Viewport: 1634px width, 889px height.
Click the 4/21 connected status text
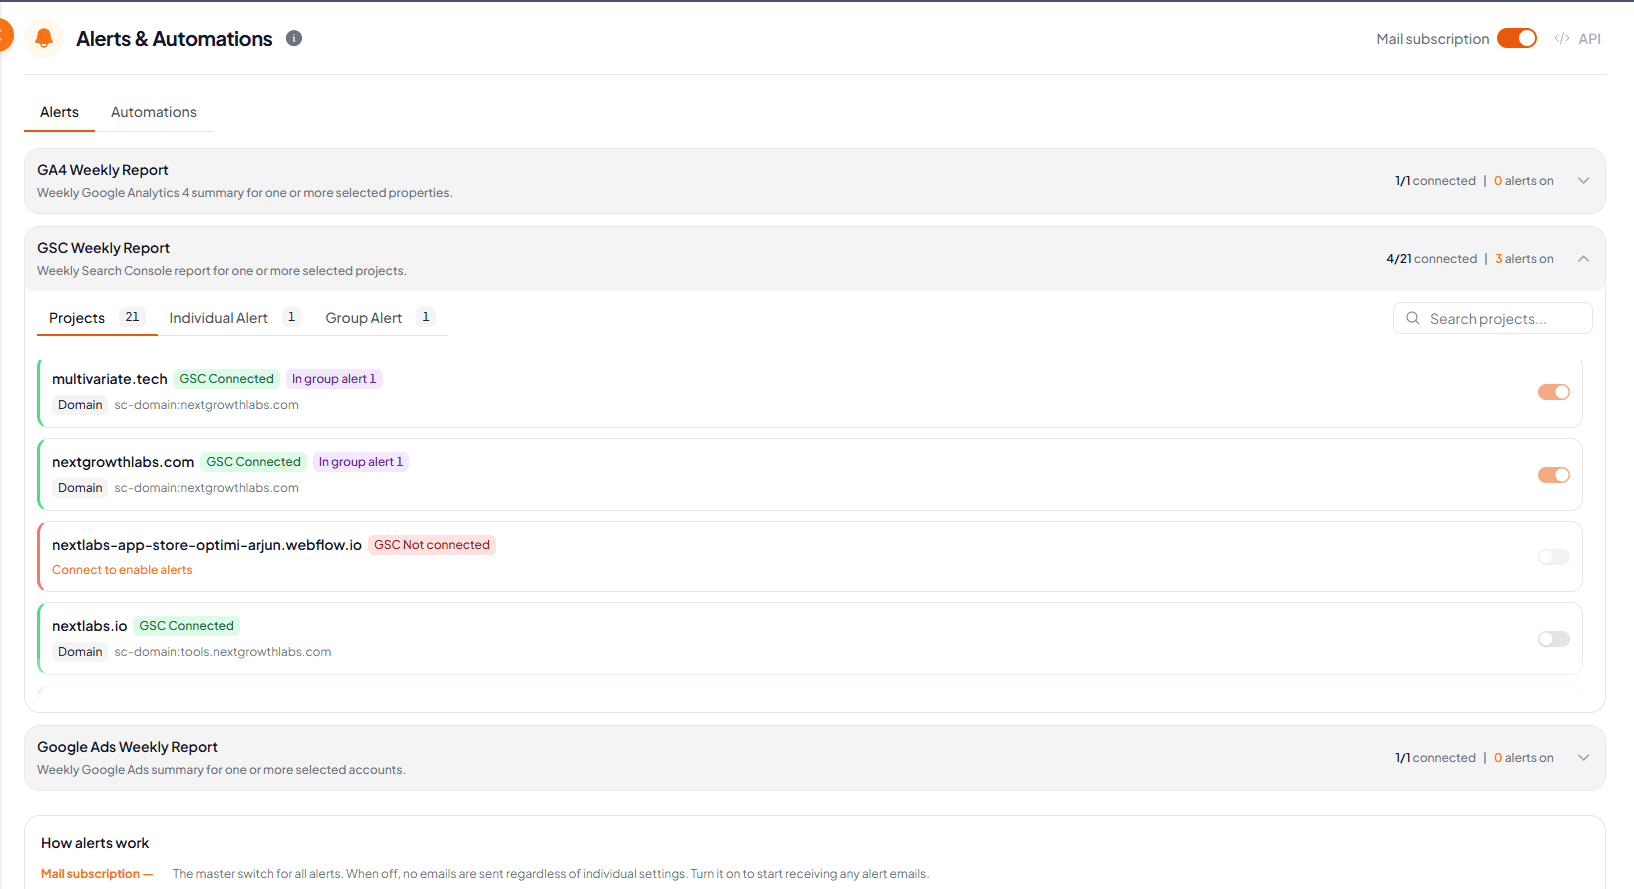point(1431,259)
